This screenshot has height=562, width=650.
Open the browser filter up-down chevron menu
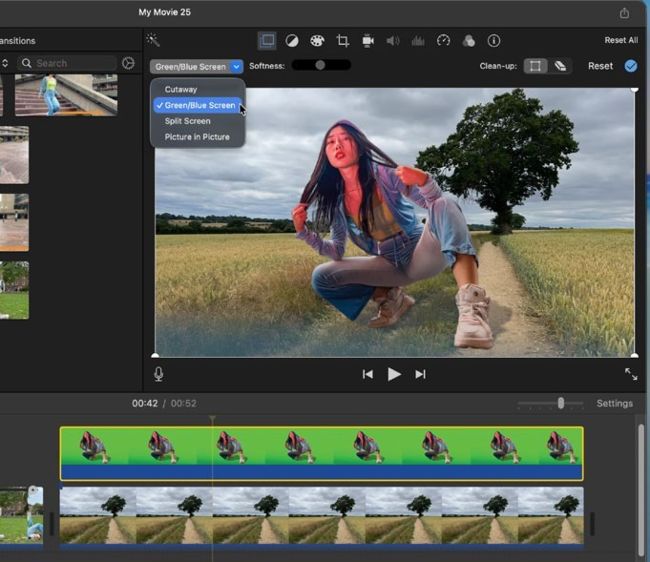pyautogui.click(x=5, y=63)
